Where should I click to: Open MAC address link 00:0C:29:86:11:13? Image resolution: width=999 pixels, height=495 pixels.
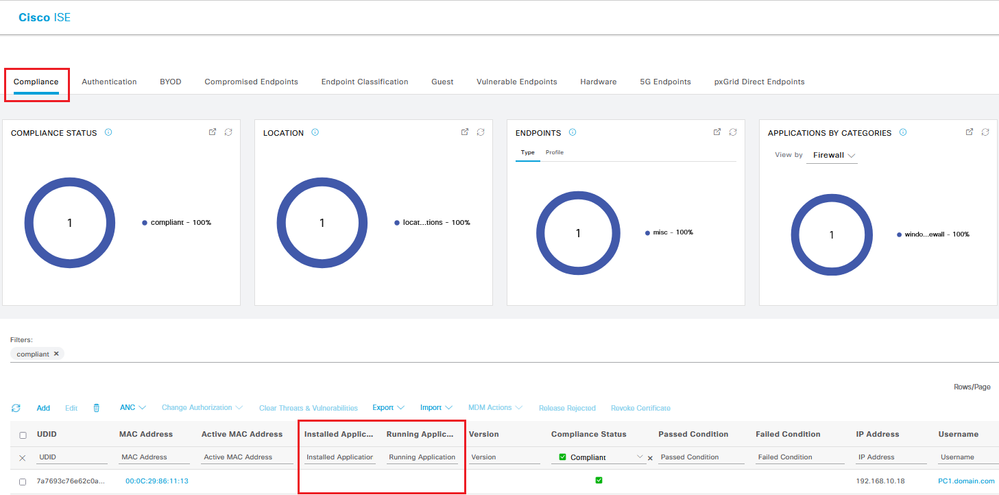click(157, 481)
